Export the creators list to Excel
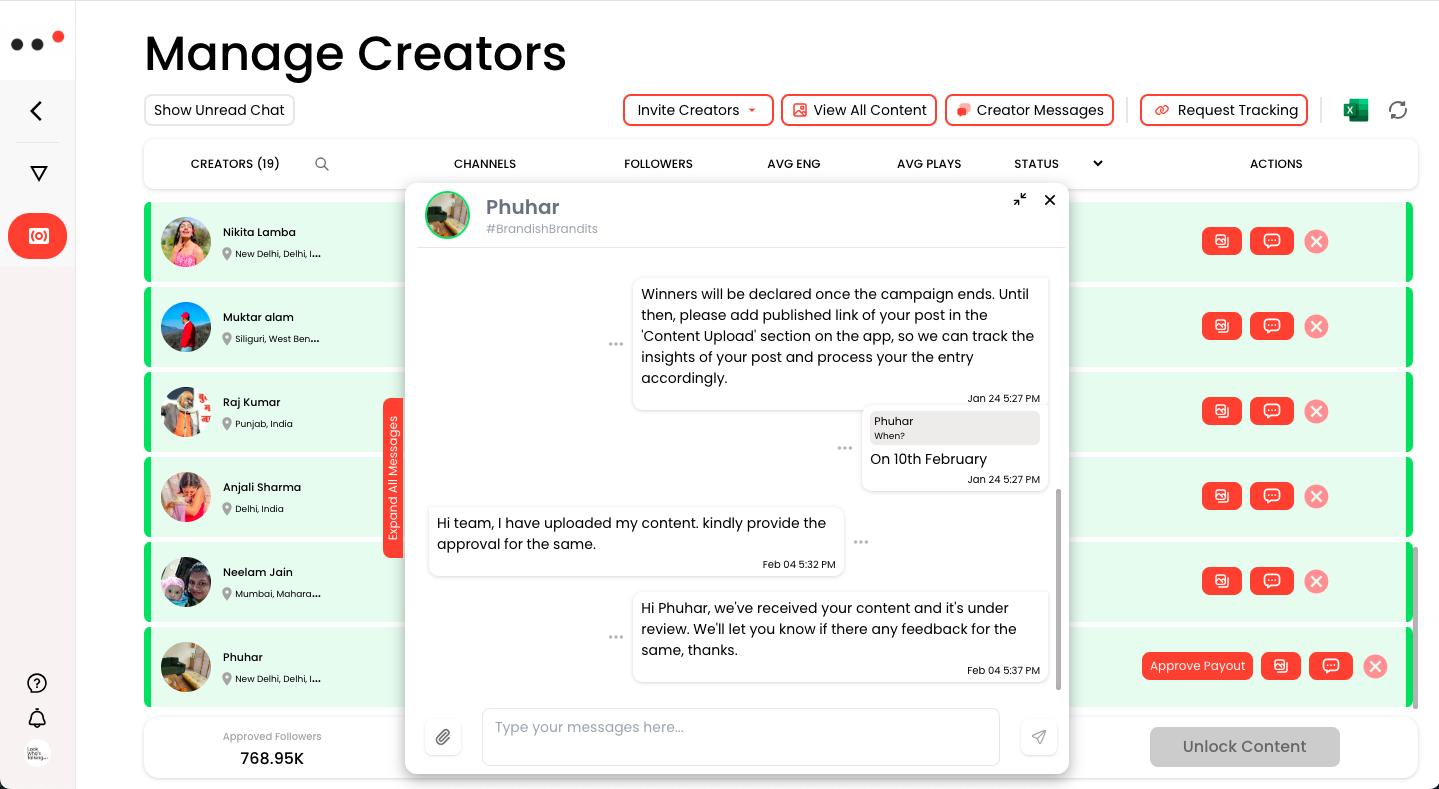The image size is (1439, 789). pos(1355,110)
